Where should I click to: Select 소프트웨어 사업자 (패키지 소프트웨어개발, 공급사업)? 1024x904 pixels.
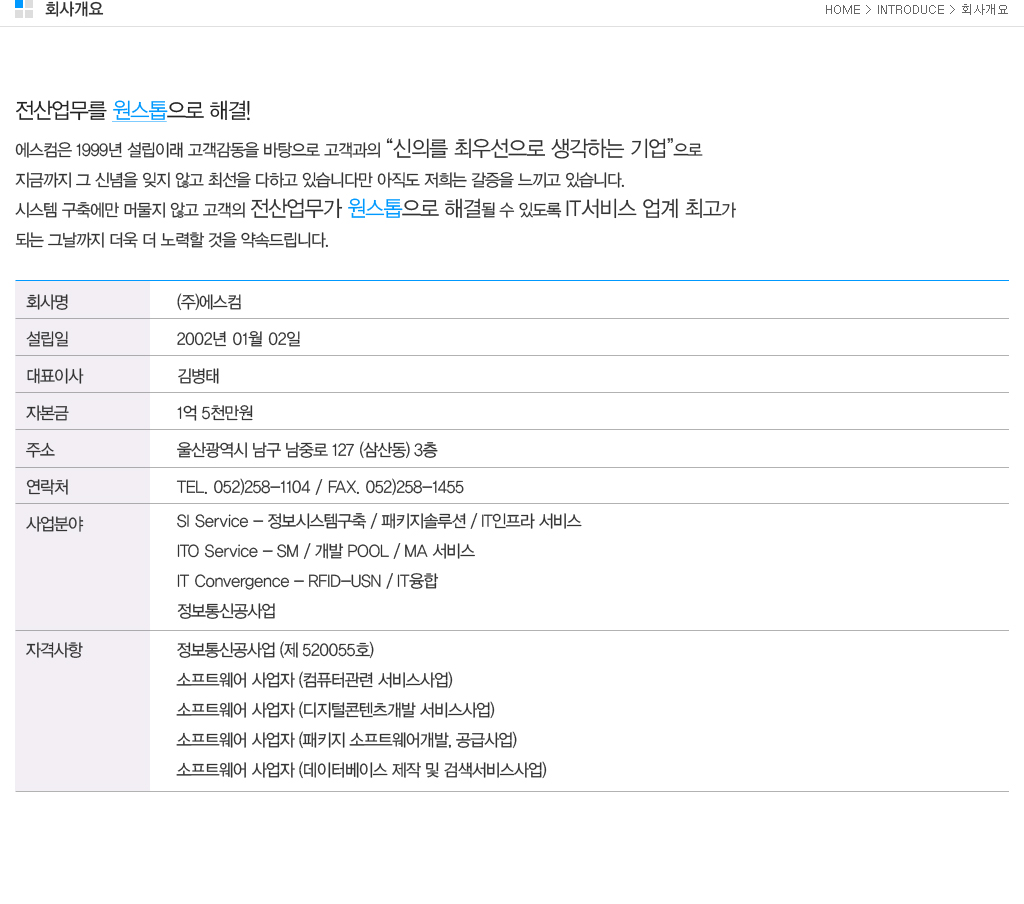point(347,740)
